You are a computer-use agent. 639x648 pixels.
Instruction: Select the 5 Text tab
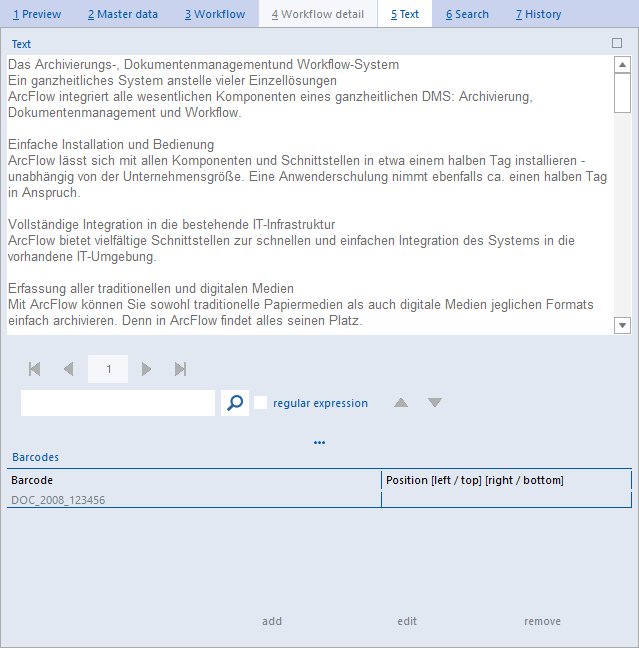[405, 14]
